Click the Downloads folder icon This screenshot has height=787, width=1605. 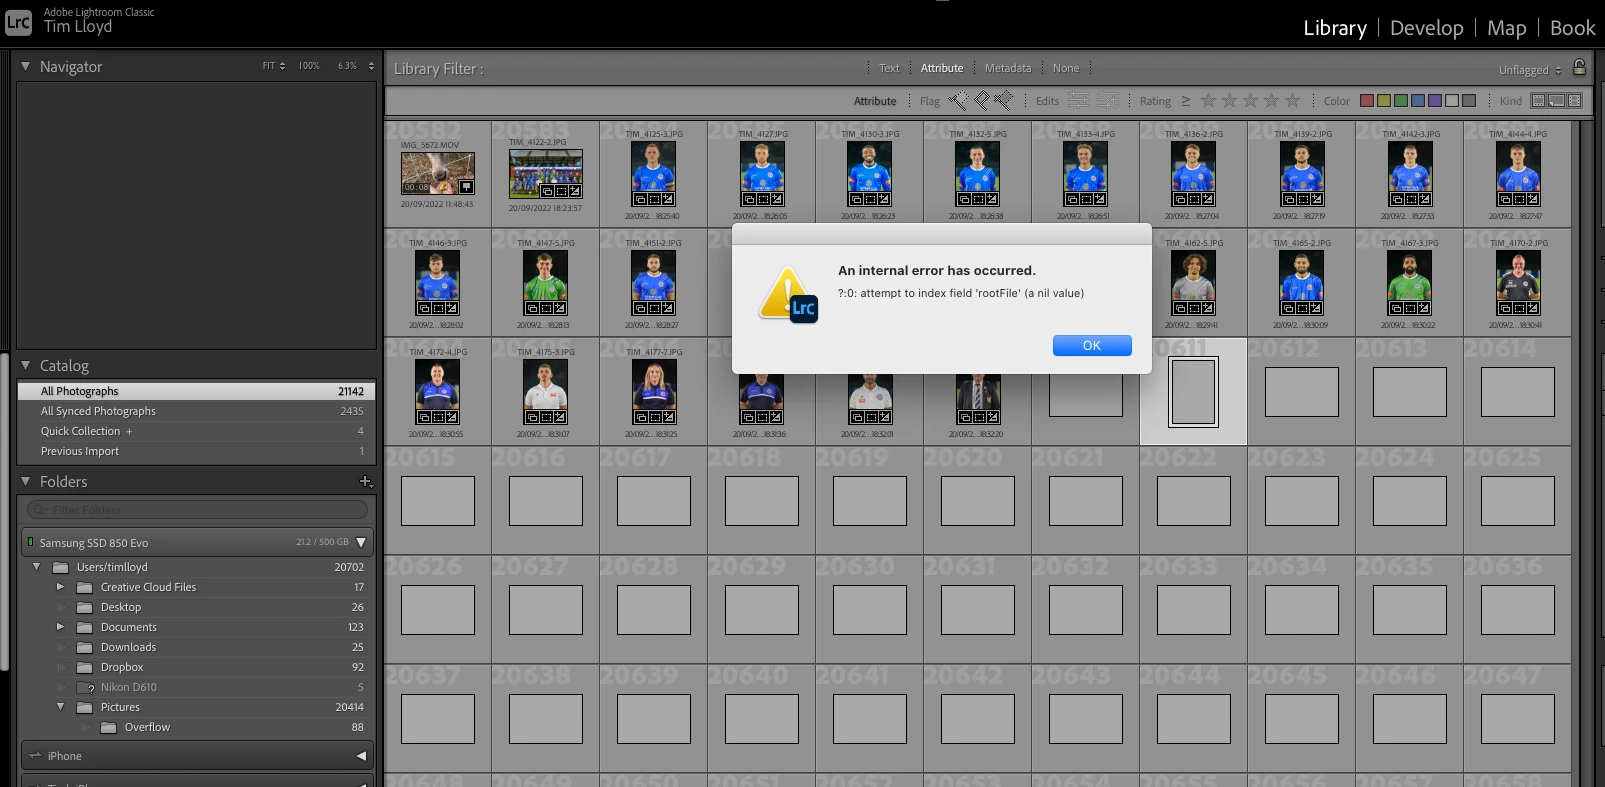pos(85,647)
